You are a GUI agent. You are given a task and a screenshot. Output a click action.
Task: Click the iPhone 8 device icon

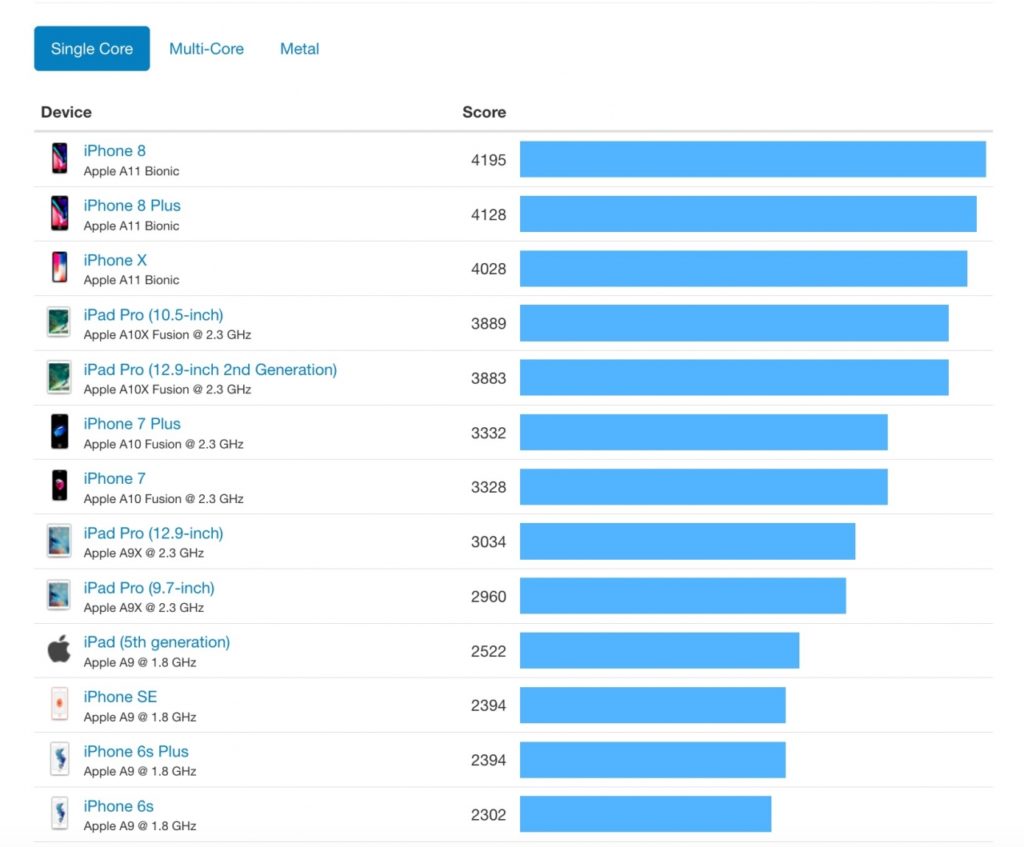point(59,159)
